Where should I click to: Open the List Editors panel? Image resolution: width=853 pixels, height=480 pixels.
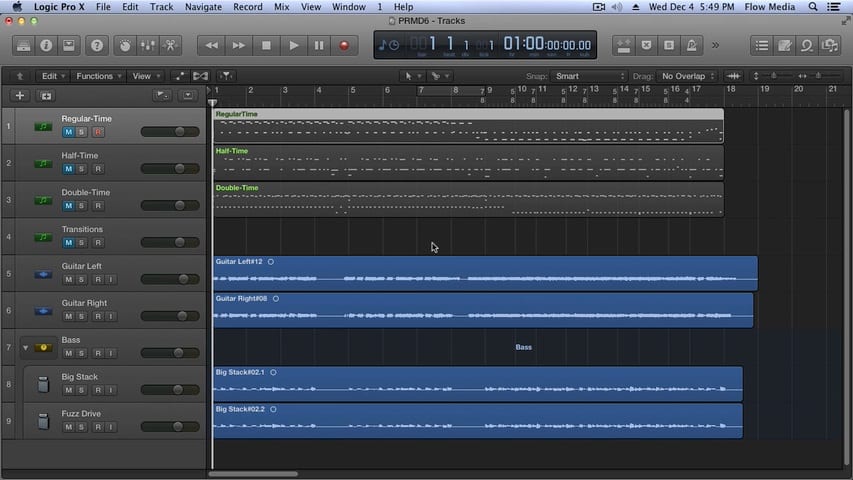click(x=763, y=45)
